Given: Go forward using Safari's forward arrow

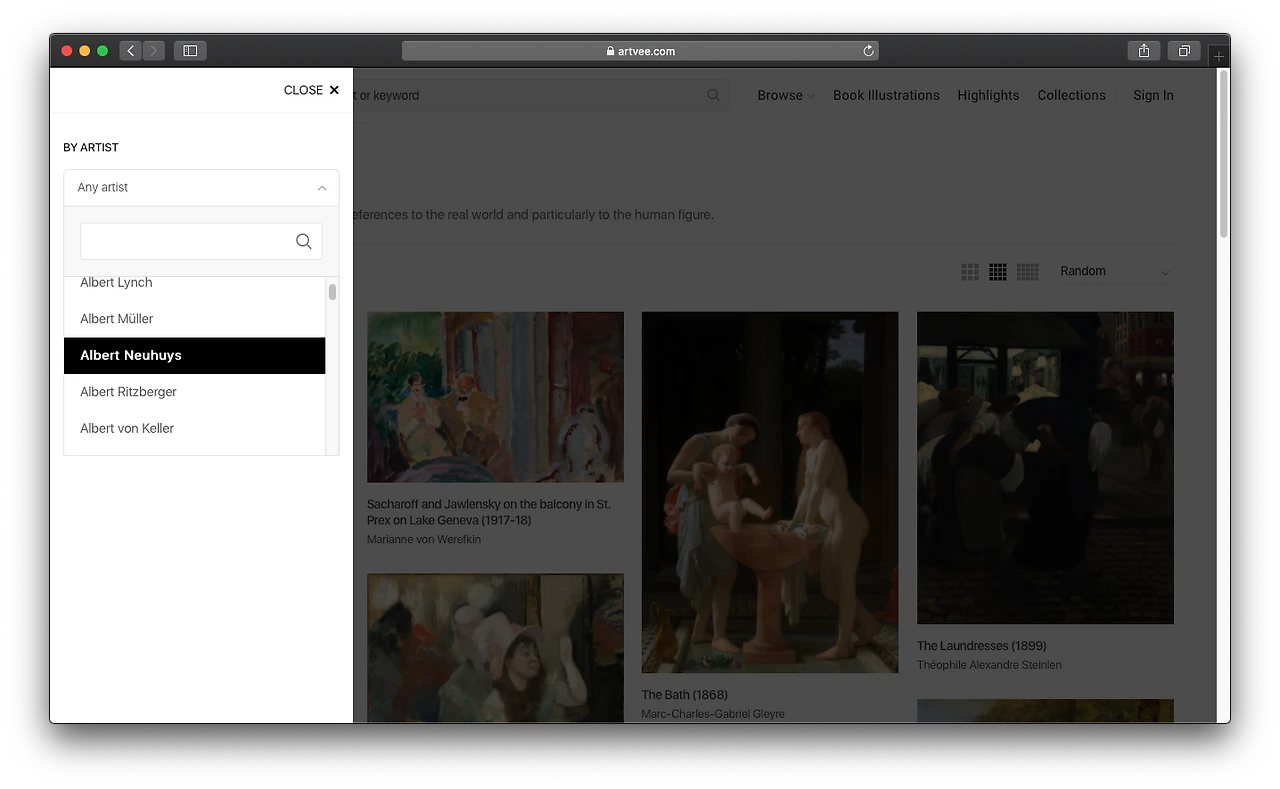Looking at the screenshot, I should (154, 51).
